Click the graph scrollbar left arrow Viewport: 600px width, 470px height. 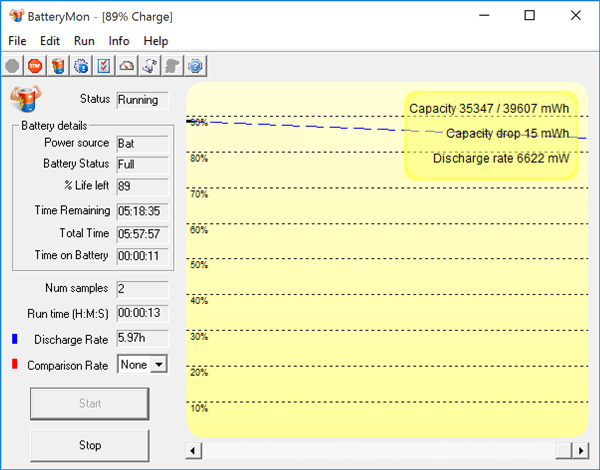coord(193,451)
